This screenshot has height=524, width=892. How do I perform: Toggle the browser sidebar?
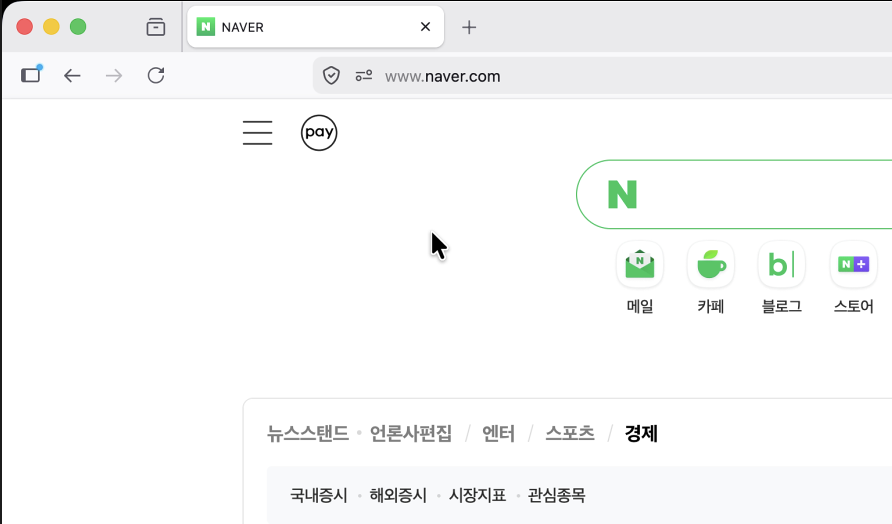pyautogui.click(x=31, y=75)
